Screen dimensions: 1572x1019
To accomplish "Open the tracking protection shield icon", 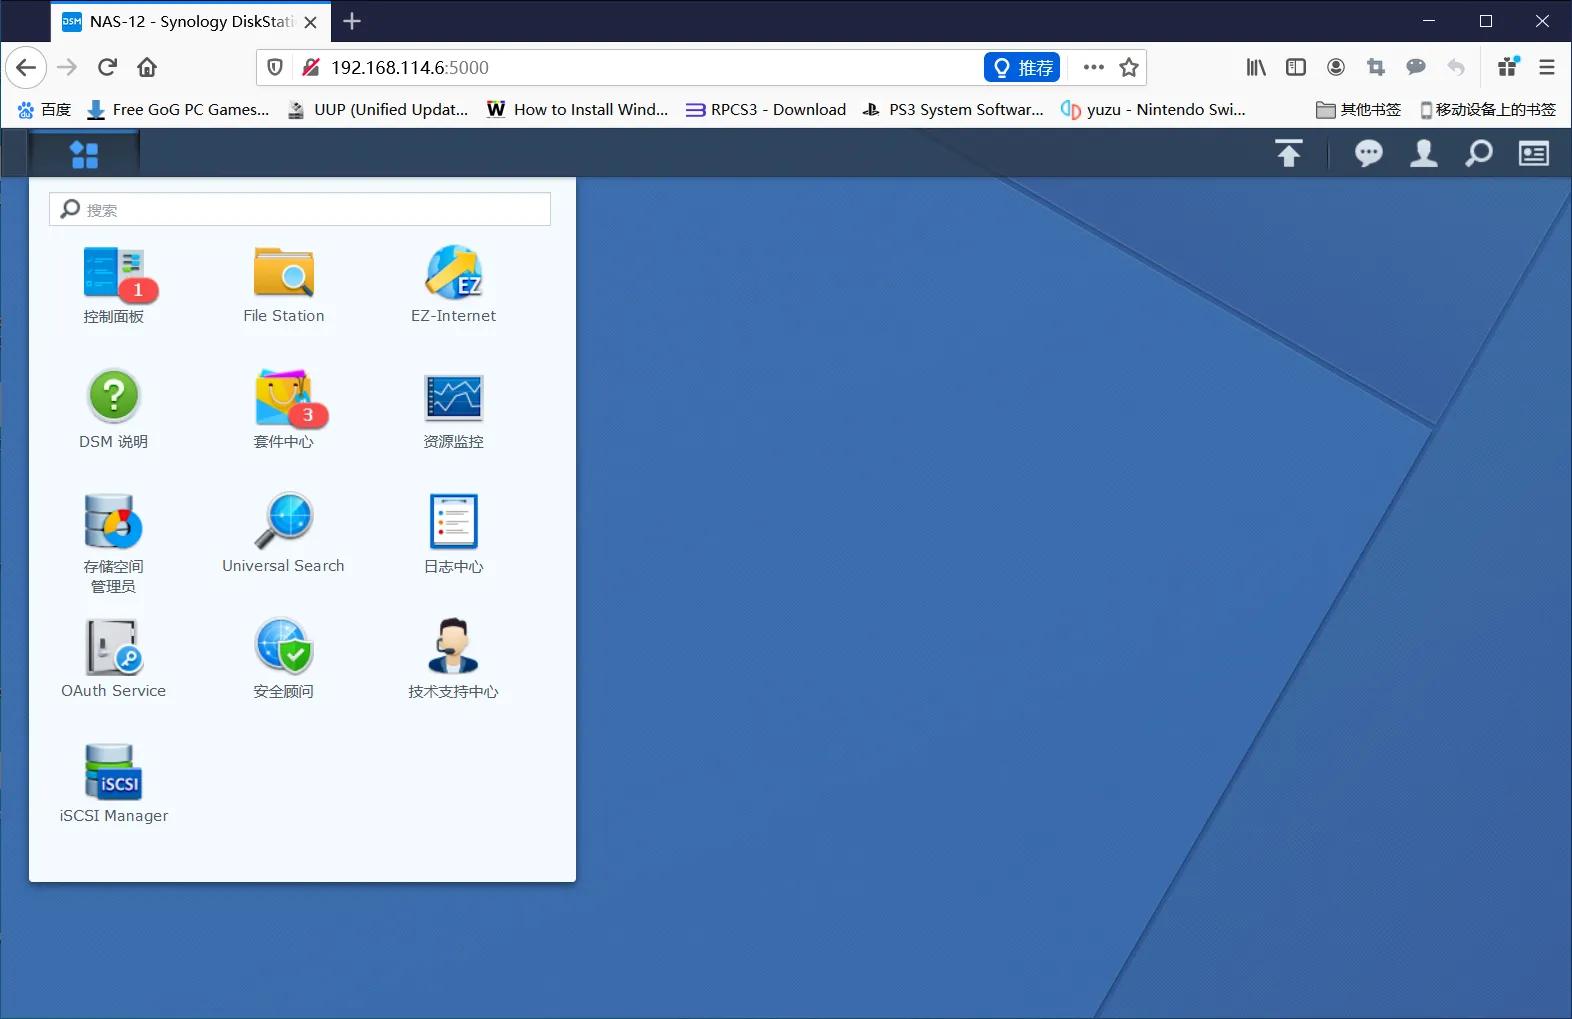I will click(275, 67).
